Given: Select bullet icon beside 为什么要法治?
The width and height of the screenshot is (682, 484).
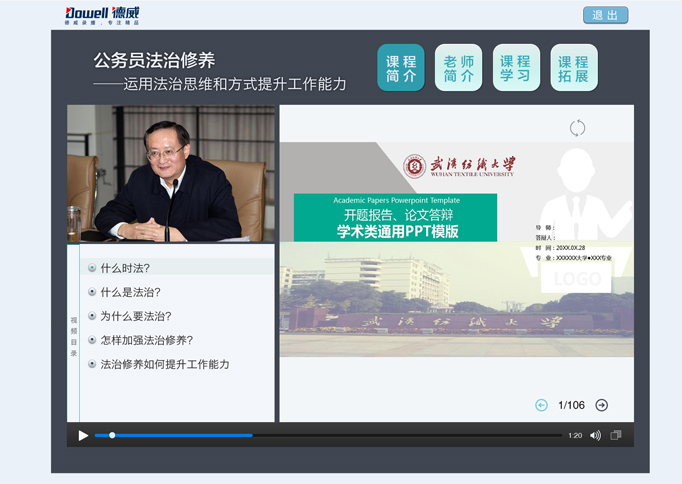Looking at the screenshot, I should pyautogui.click(x=92, y=316).
